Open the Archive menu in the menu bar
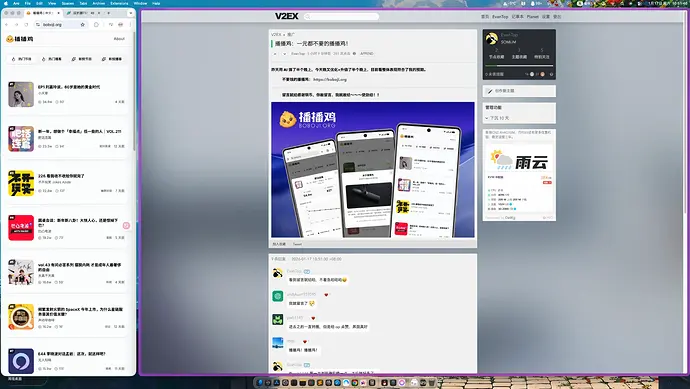 tap(99, 3)
